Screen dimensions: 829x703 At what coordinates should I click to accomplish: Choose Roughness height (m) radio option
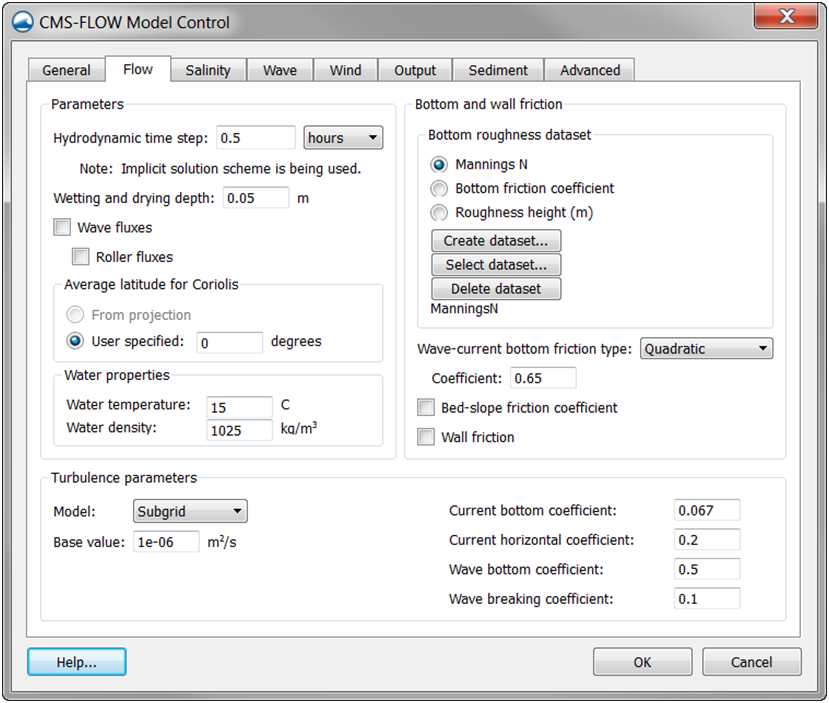coord(439,212)
